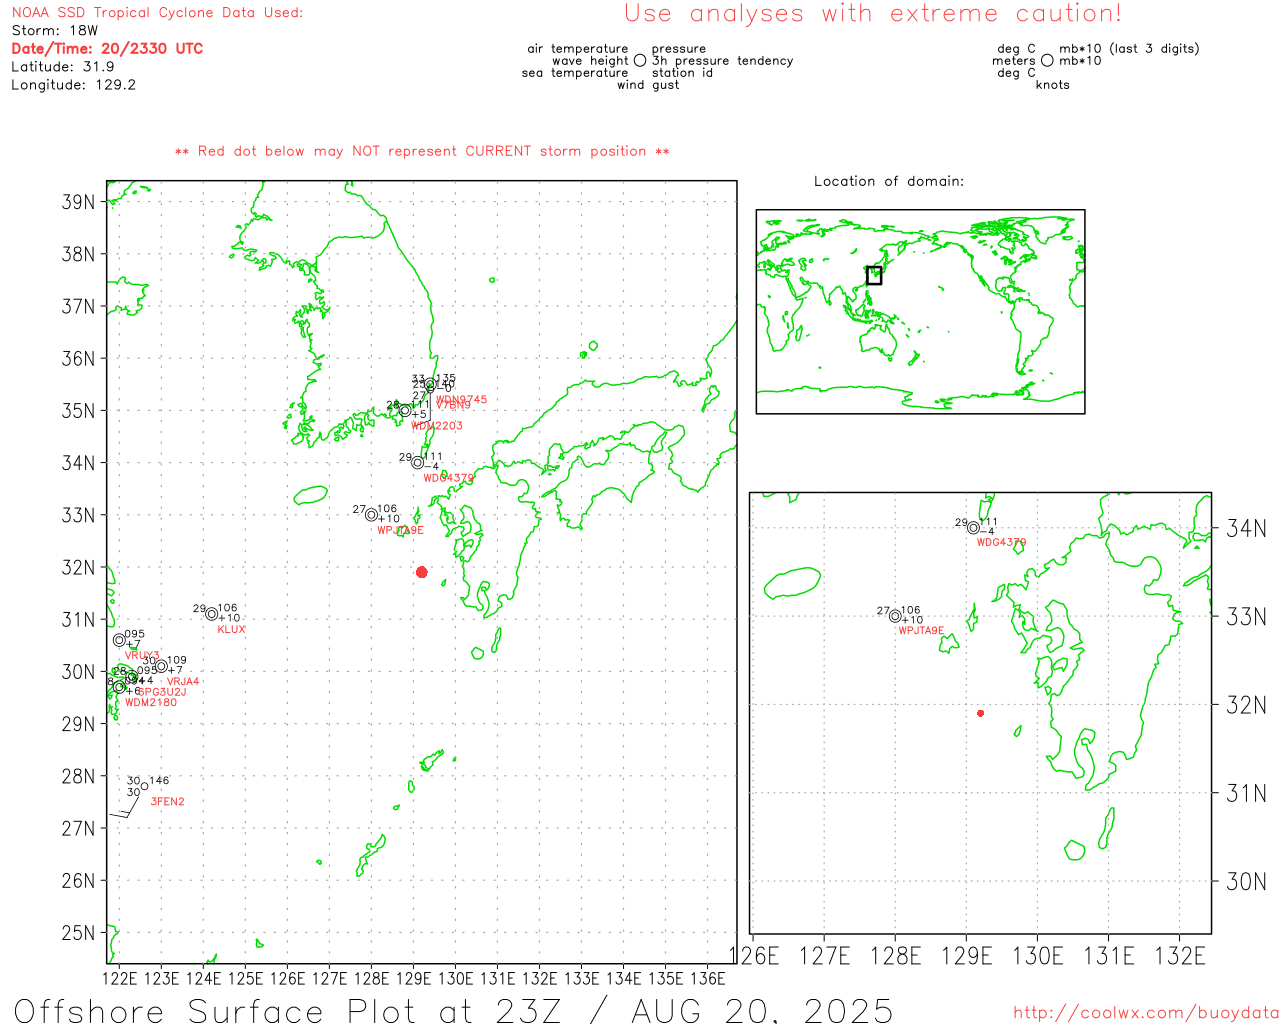1280x1024 pixels.
Task: Click the 136E longitude axis label
Action: coord(708,979)
